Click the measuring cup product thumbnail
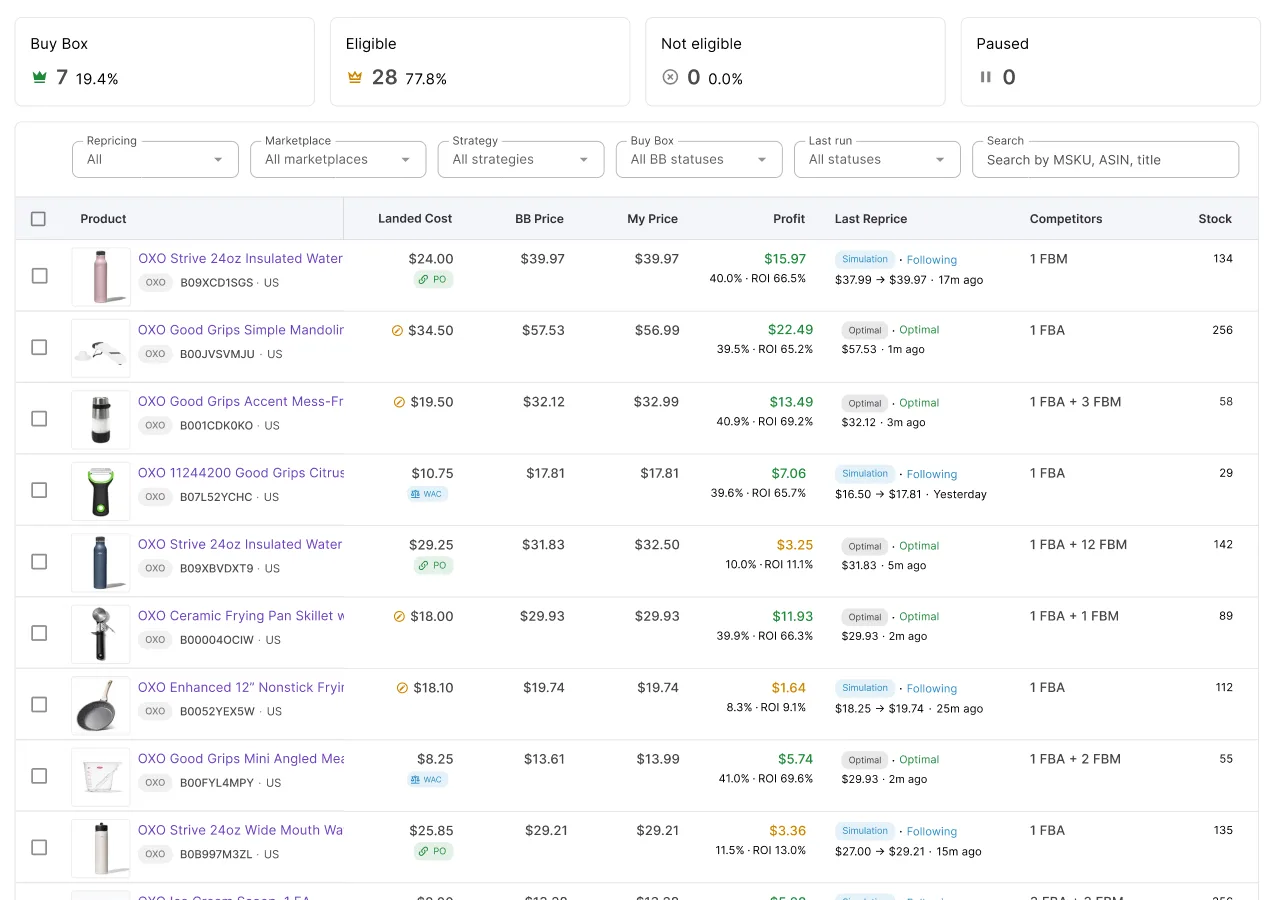1274x900 pixels. pyautogui.click(x=101, y=777)
